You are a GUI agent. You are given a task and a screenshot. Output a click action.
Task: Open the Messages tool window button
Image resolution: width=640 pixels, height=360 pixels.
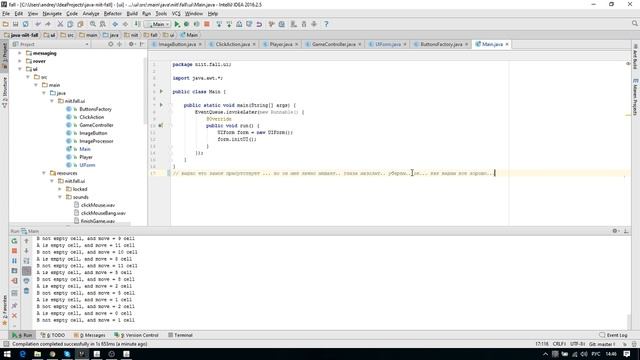pos(90,335)
